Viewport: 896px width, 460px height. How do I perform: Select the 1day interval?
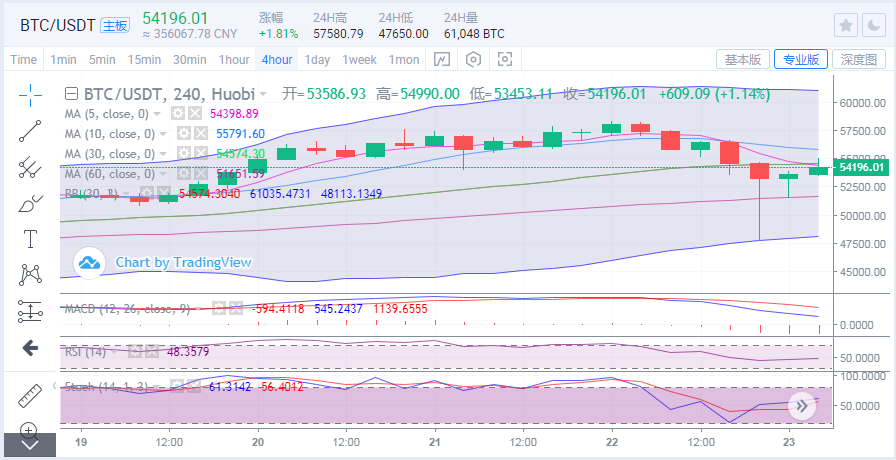(x=317, y=59)
